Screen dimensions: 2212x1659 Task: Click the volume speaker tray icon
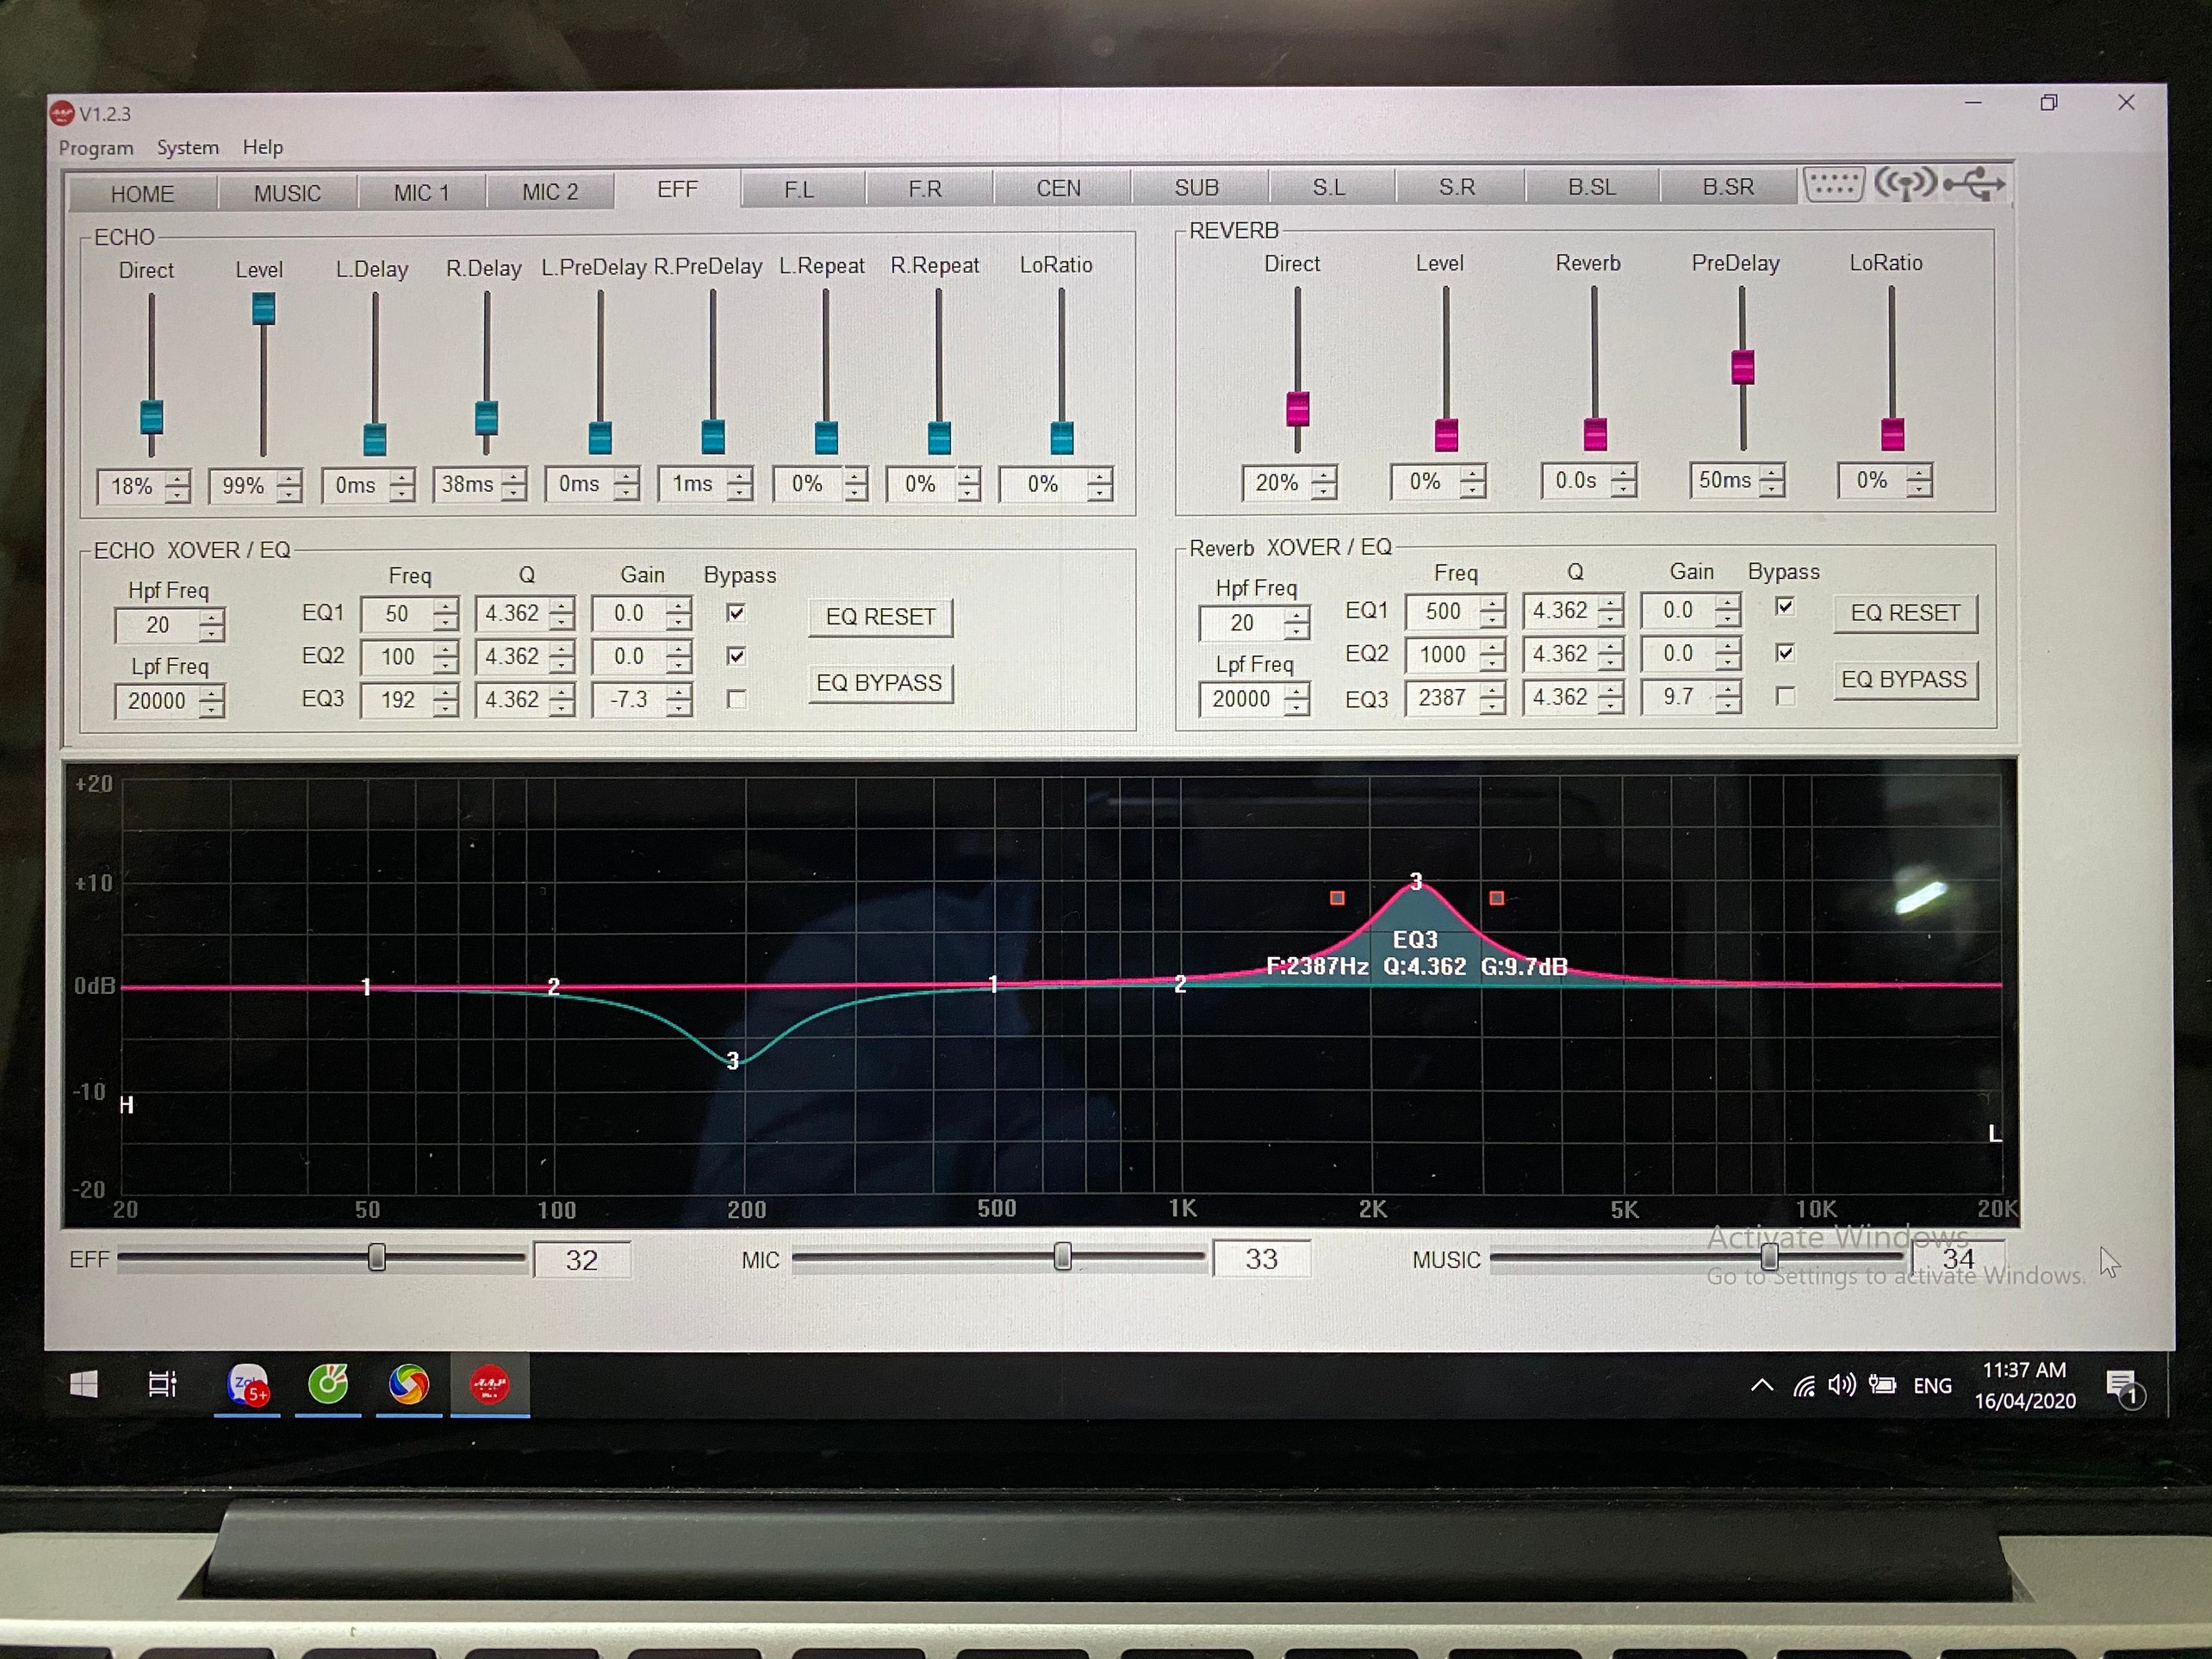[x=1840, y=1385]
